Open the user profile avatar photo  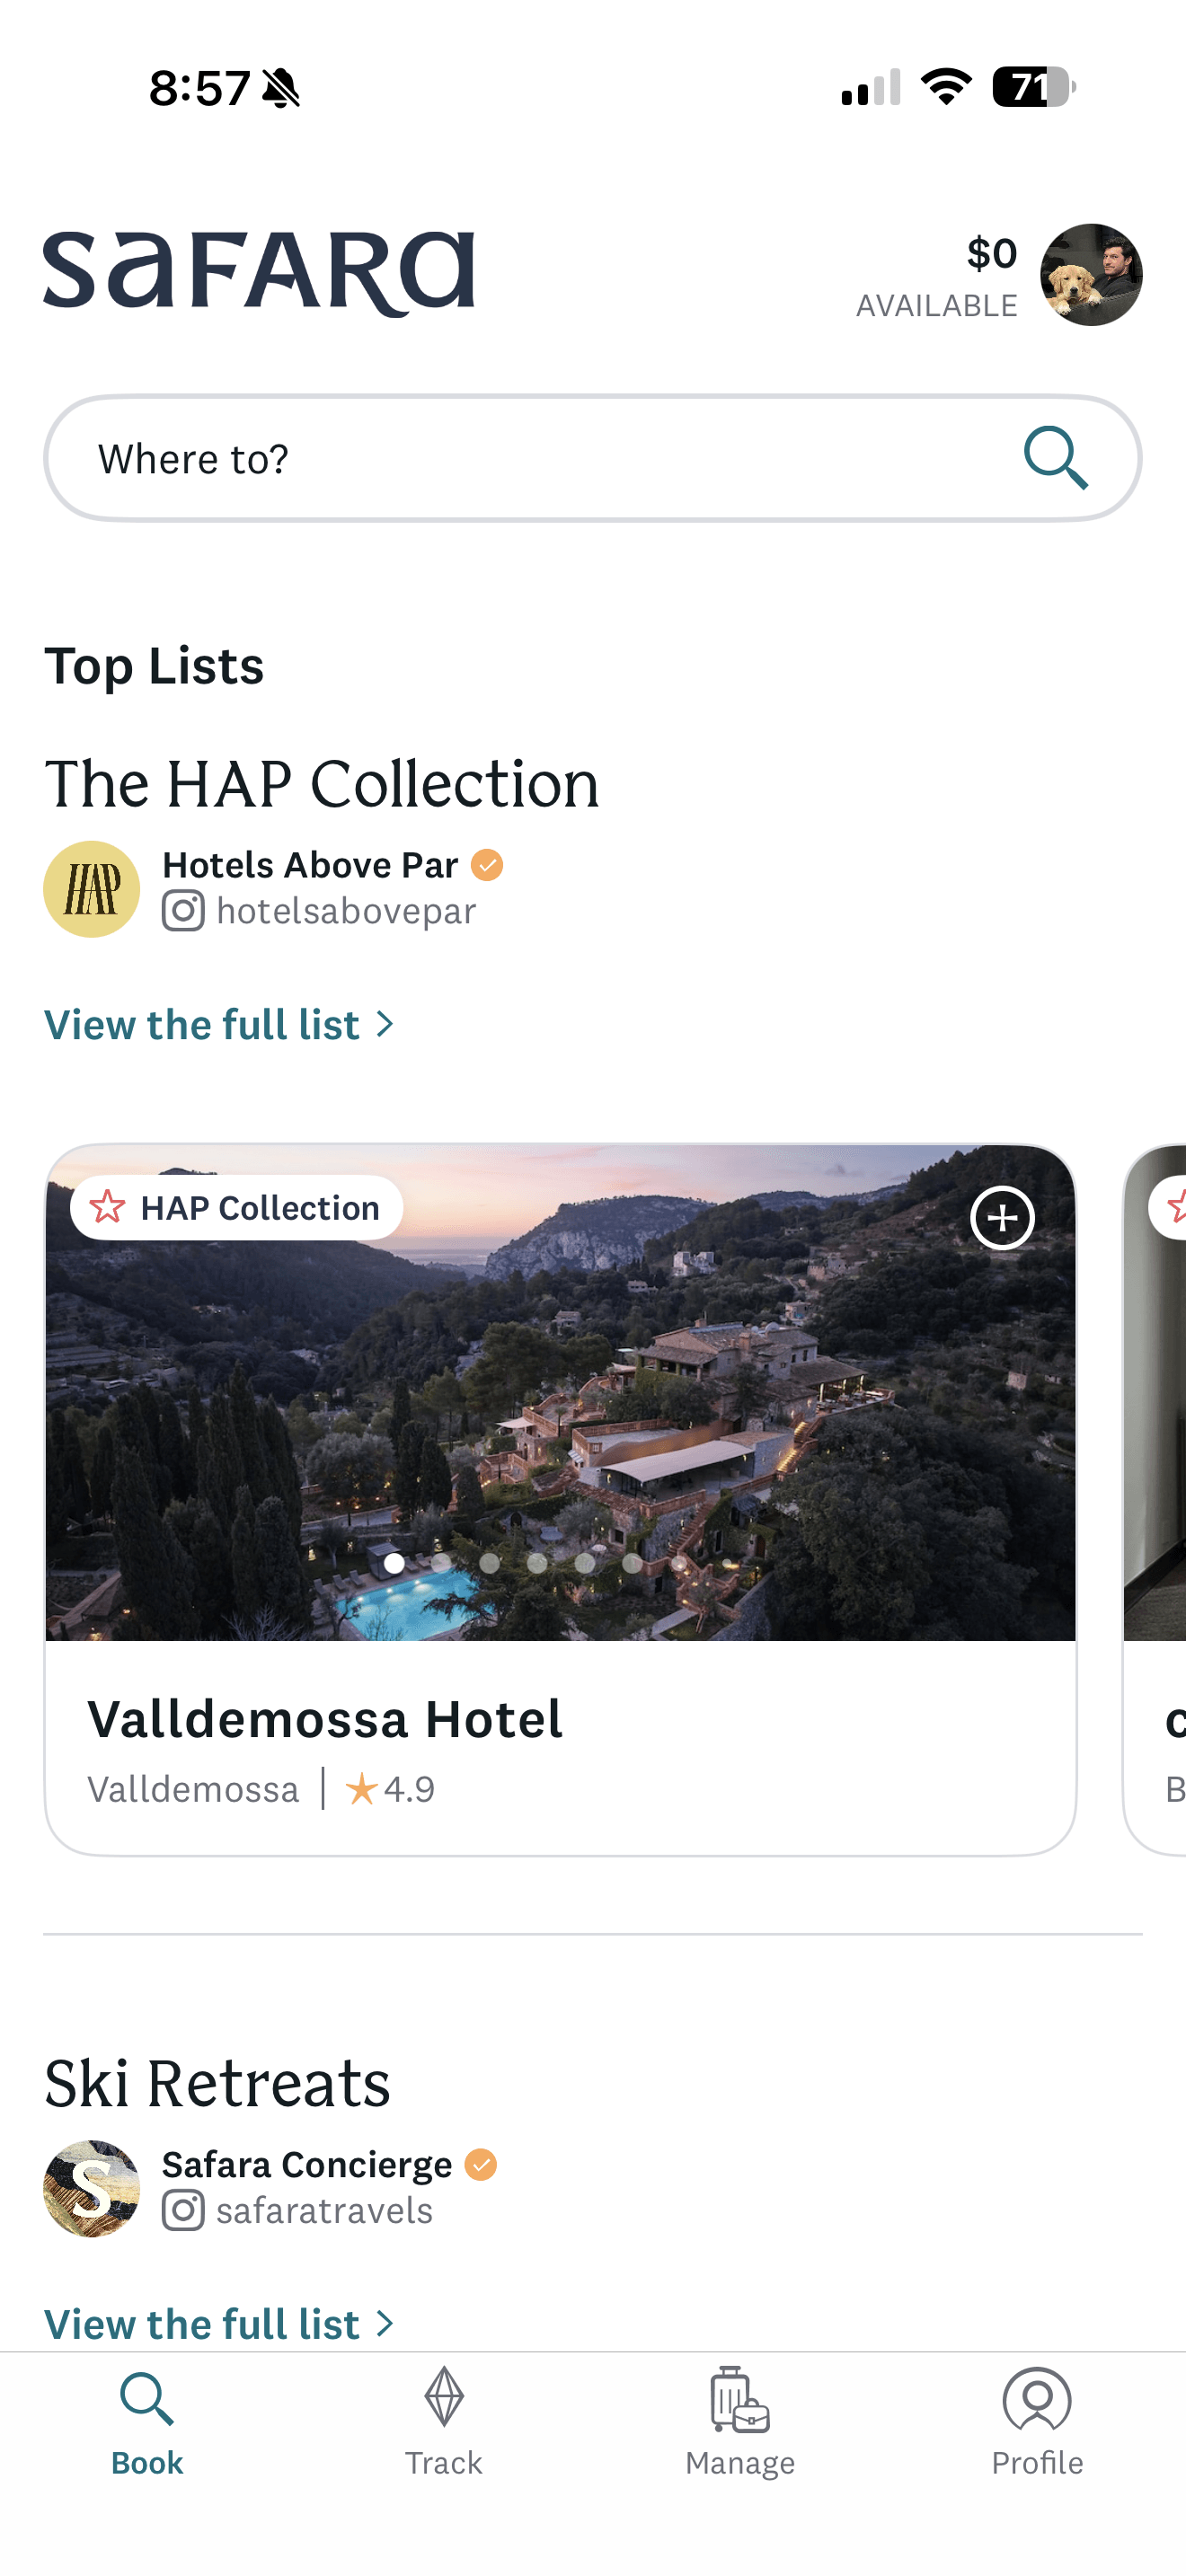(1091, 275)
